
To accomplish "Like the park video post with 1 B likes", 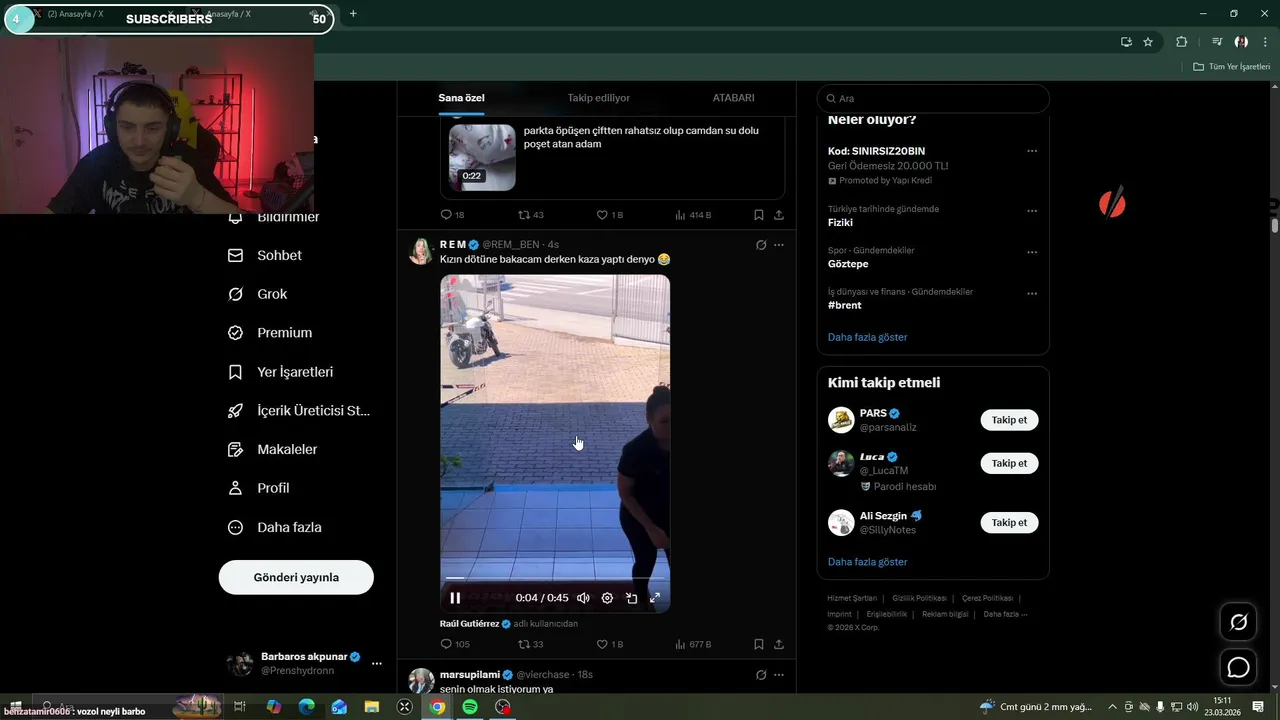I will pyautogui.click(x=610, y=215).
